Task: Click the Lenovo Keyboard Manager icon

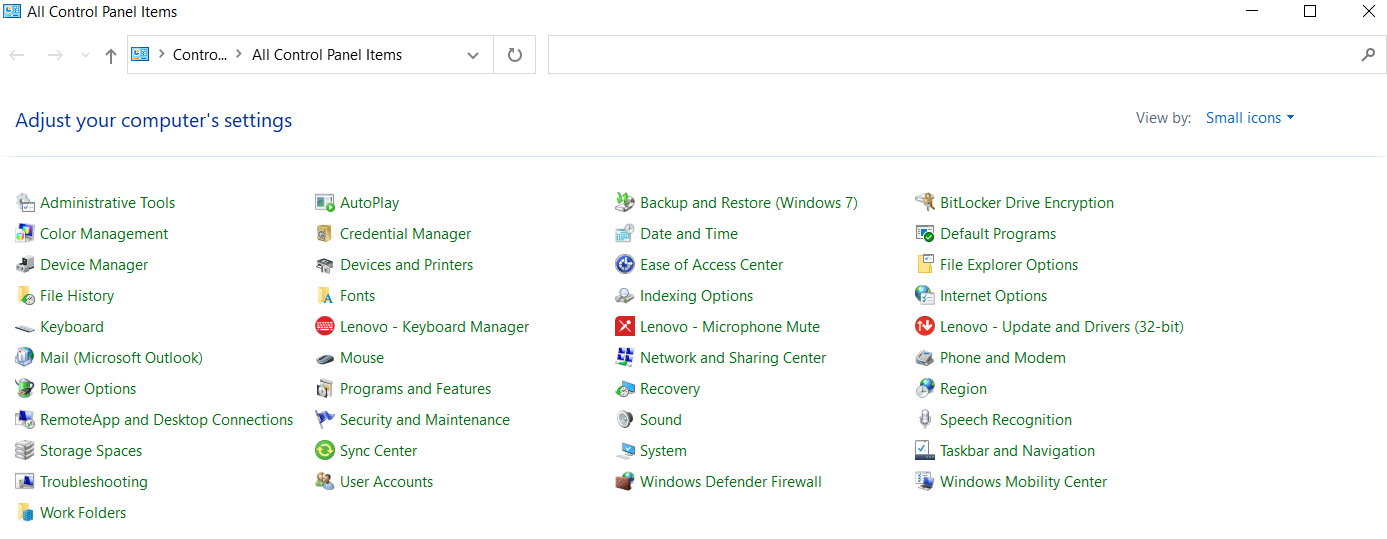Action: tap(324, 327)
